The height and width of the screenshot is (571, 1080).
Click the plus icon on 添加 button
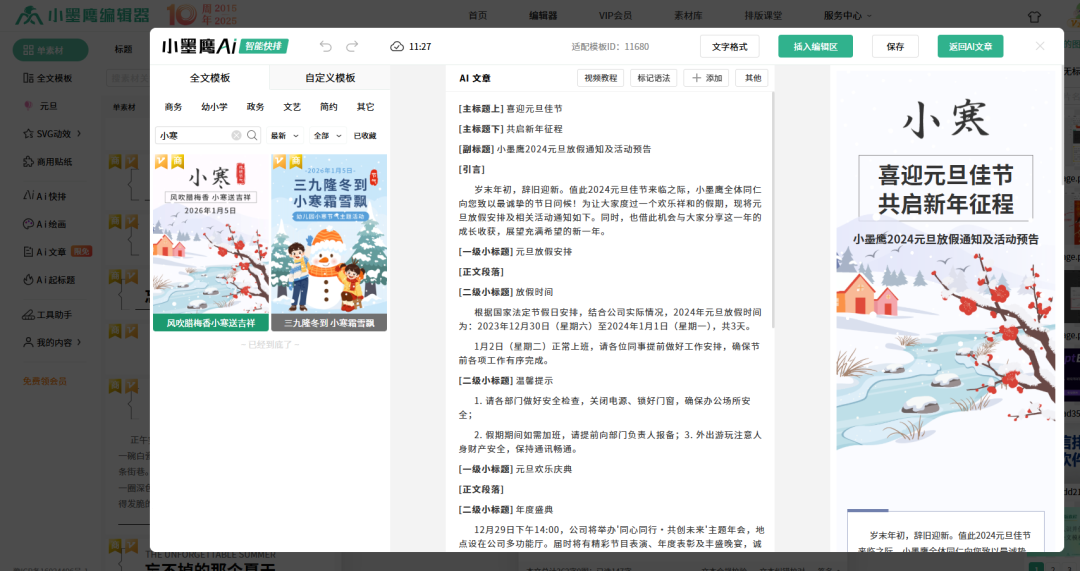click(x=696, y=78)
